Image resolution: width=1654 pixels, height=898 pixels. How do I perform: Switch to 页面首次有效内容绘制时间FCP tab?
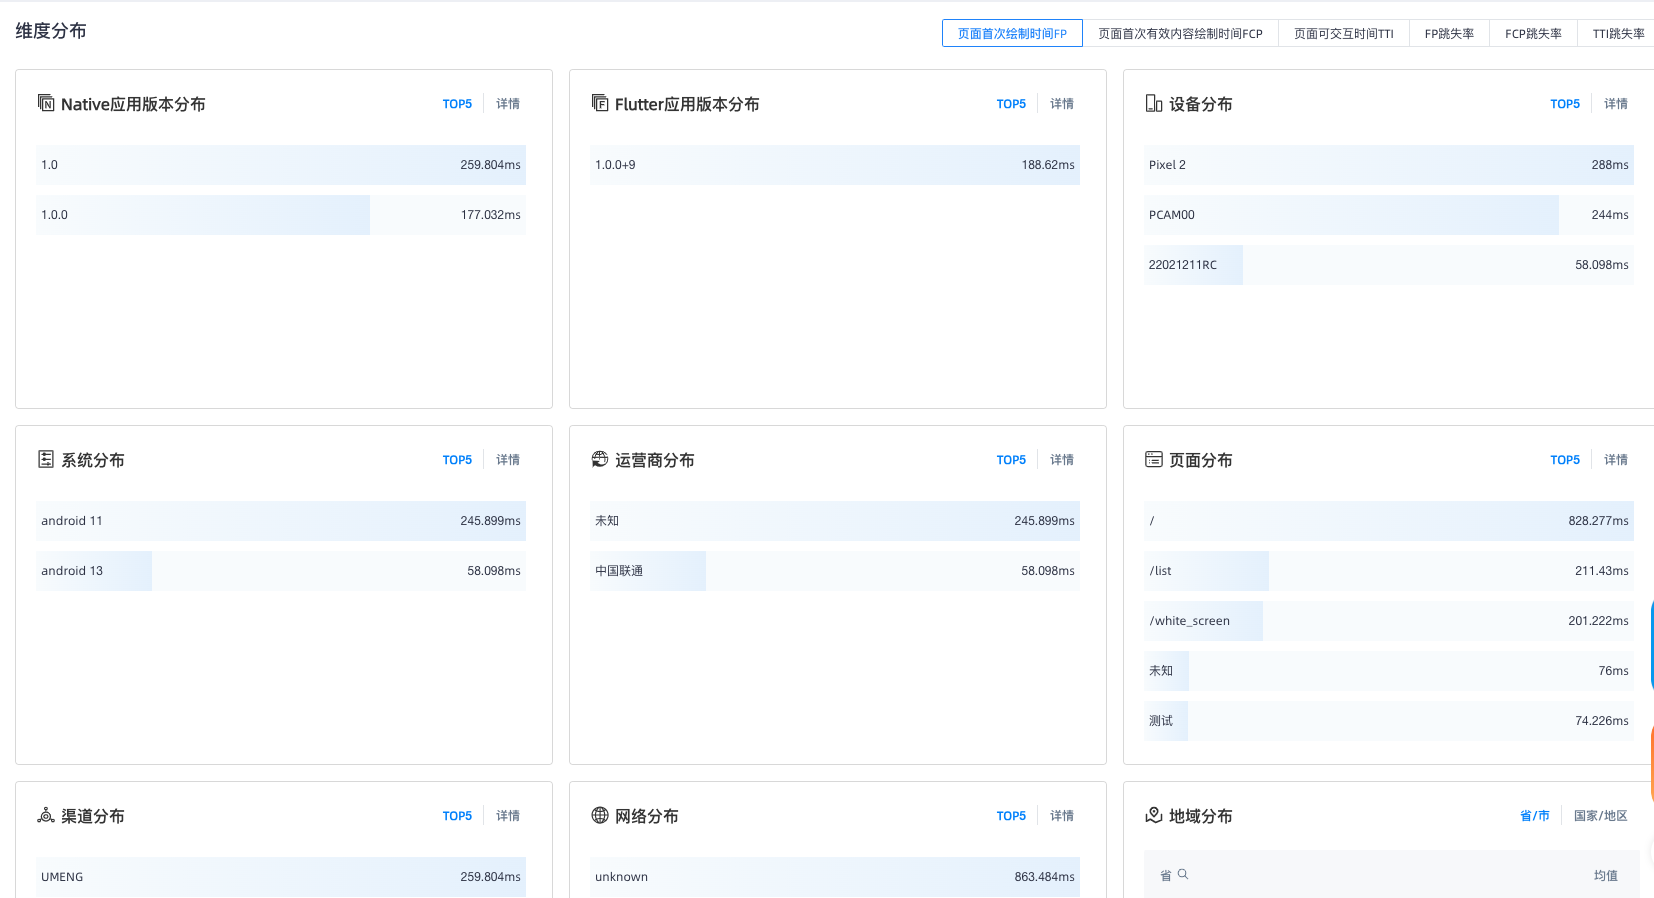click(x=1180, y=33)
